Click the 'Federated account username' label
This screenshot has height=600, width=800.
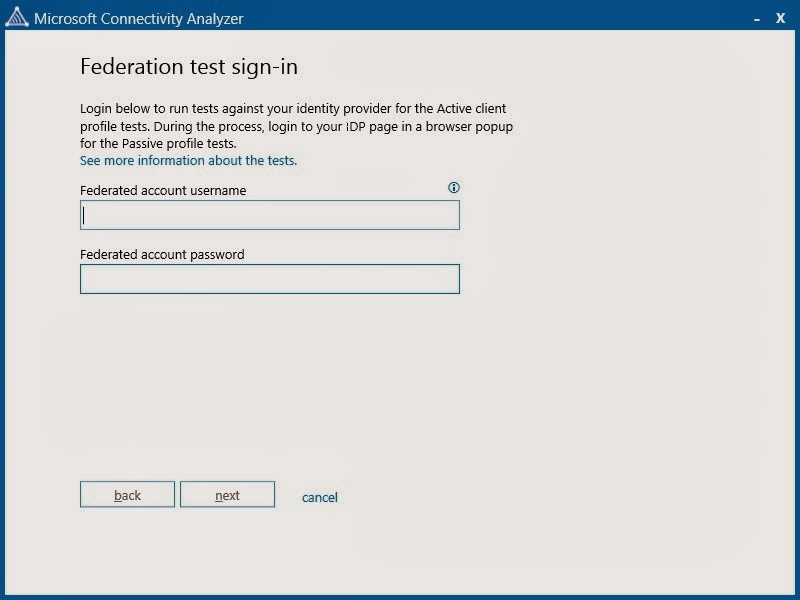(163, 190)
